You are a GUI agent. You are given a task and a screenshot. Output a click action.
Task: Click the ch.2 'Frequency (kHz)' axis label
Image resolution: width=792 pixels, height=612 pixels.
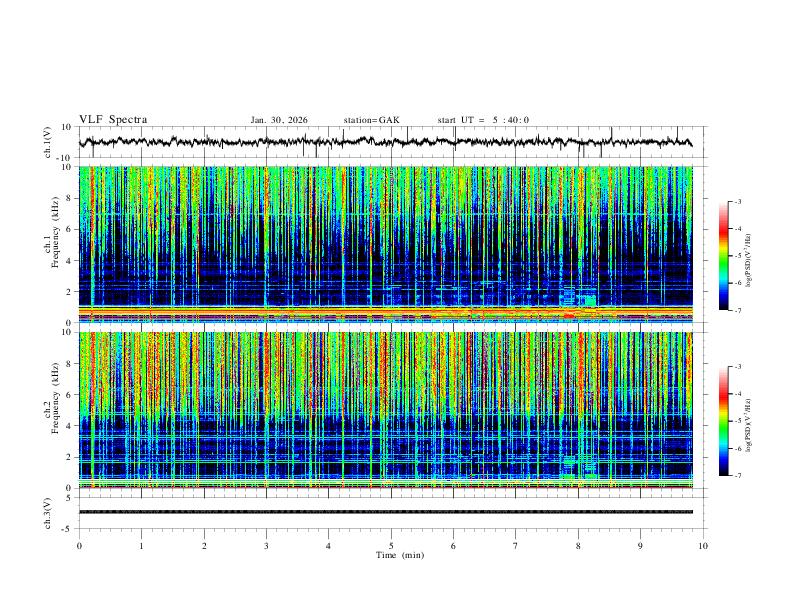click(x=55, y=398)
